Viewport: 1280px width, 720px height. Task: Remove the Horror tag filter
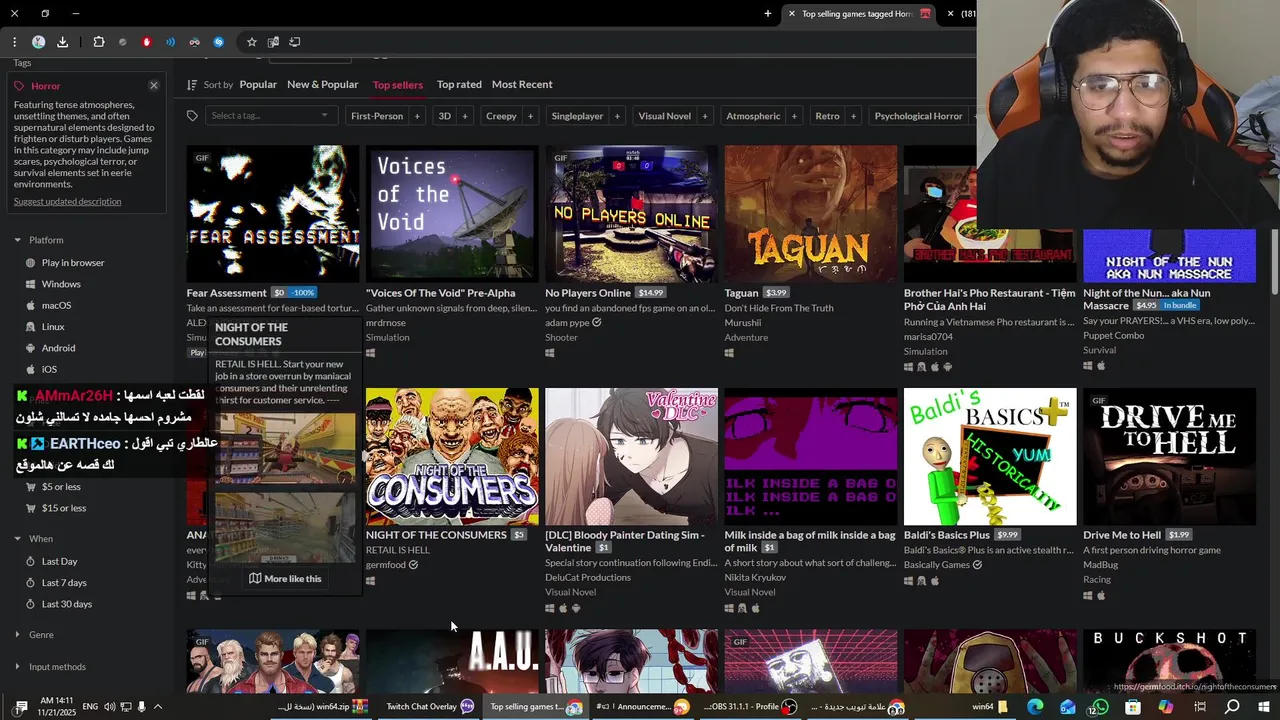tap(154, 86)
